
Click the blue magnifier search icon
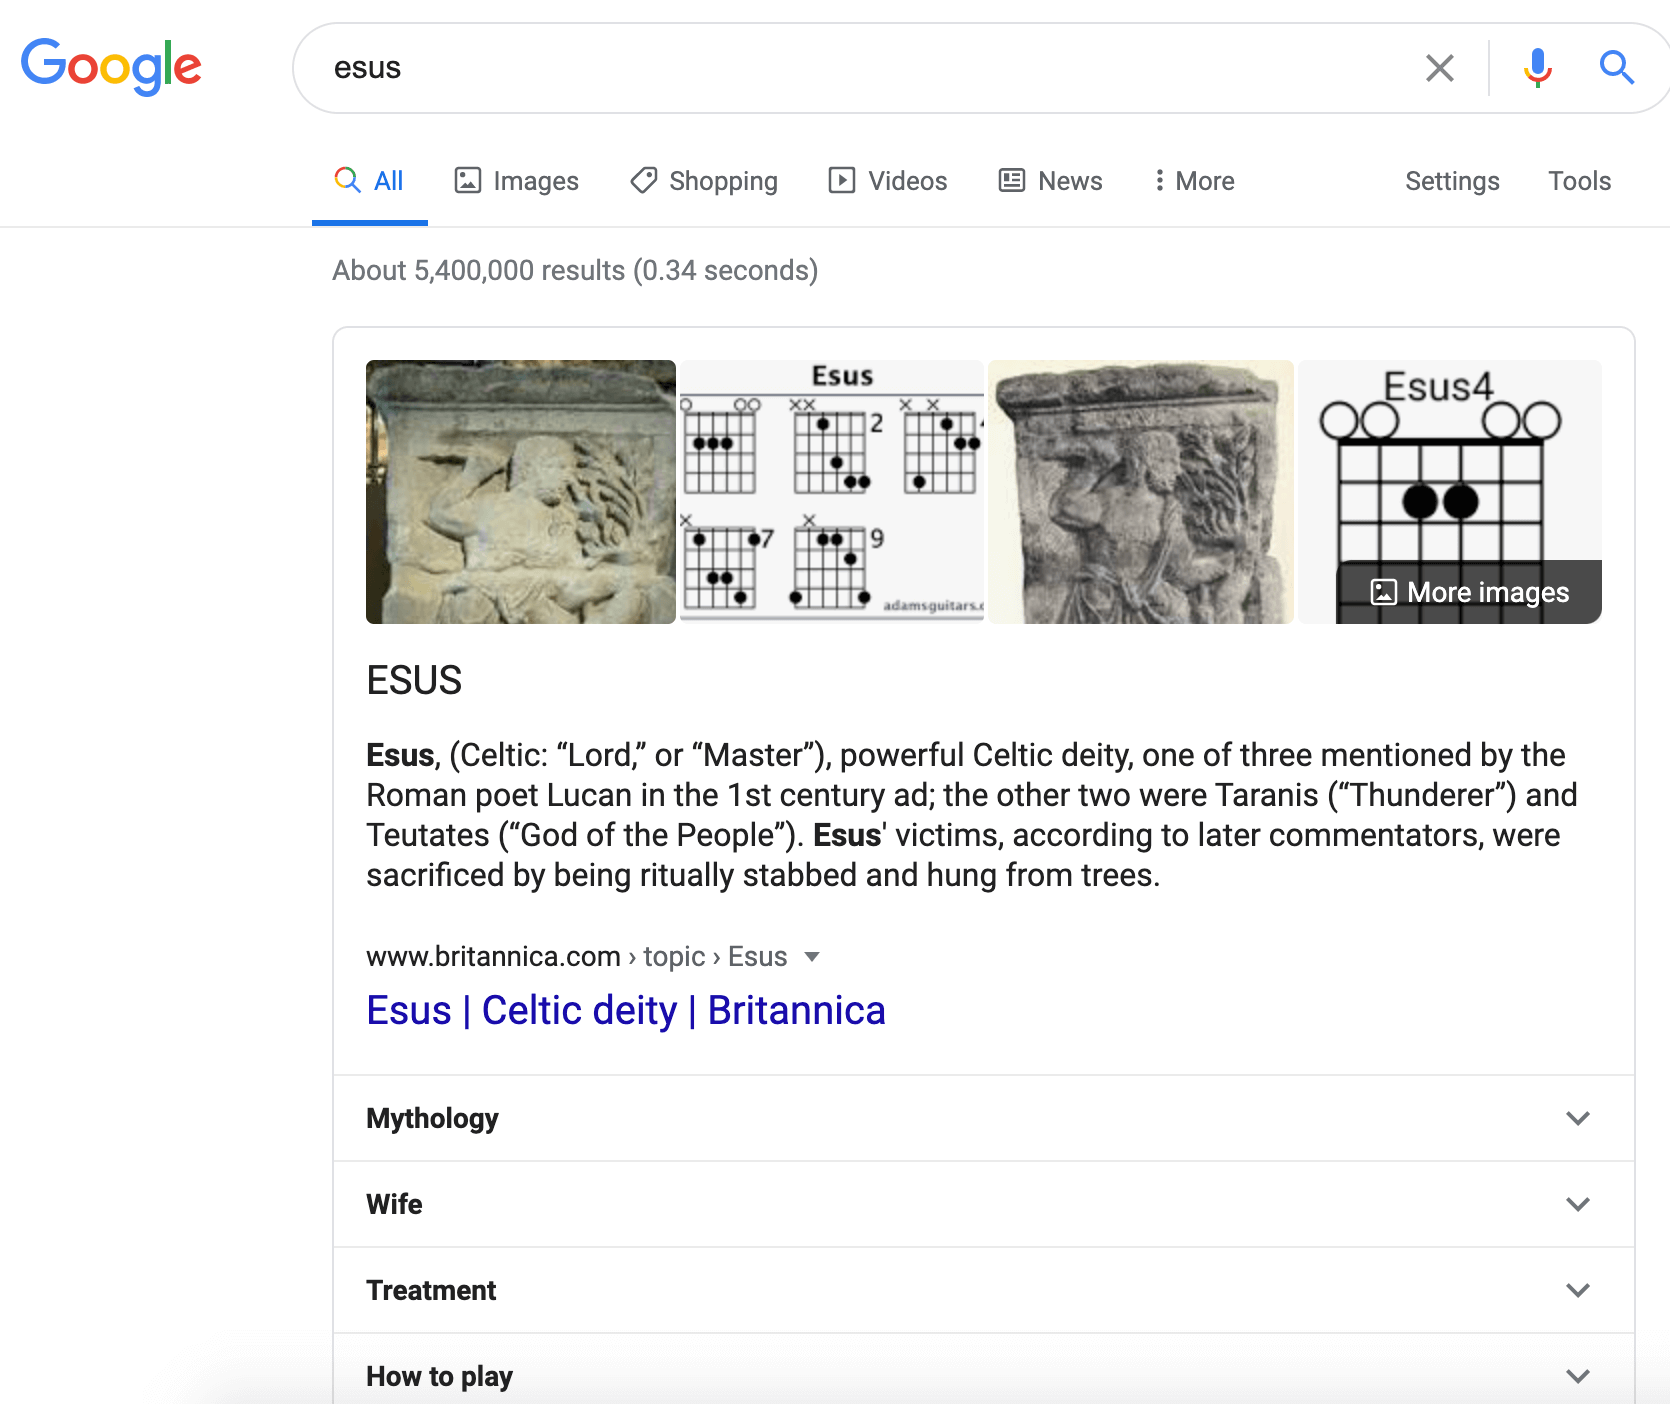pos(1616,68)
